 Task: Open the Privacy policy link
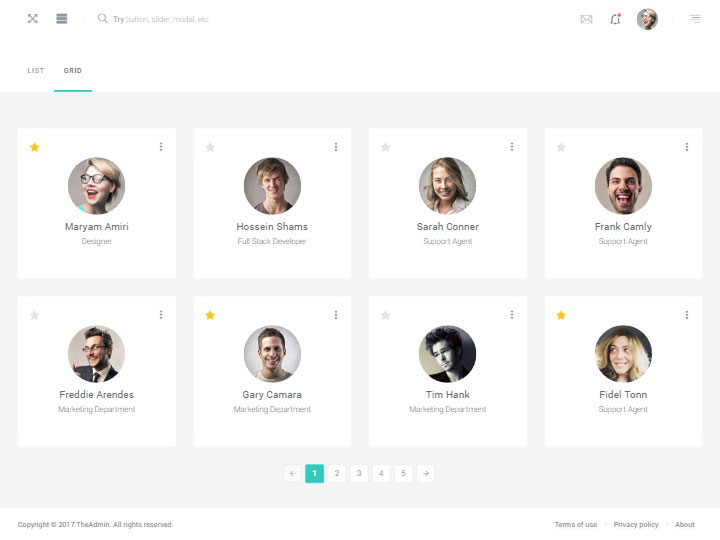[636, 524]
